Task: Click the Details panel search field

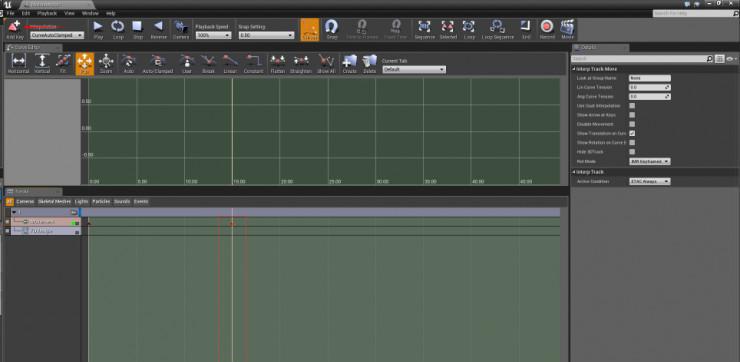Action: point(642,59)
